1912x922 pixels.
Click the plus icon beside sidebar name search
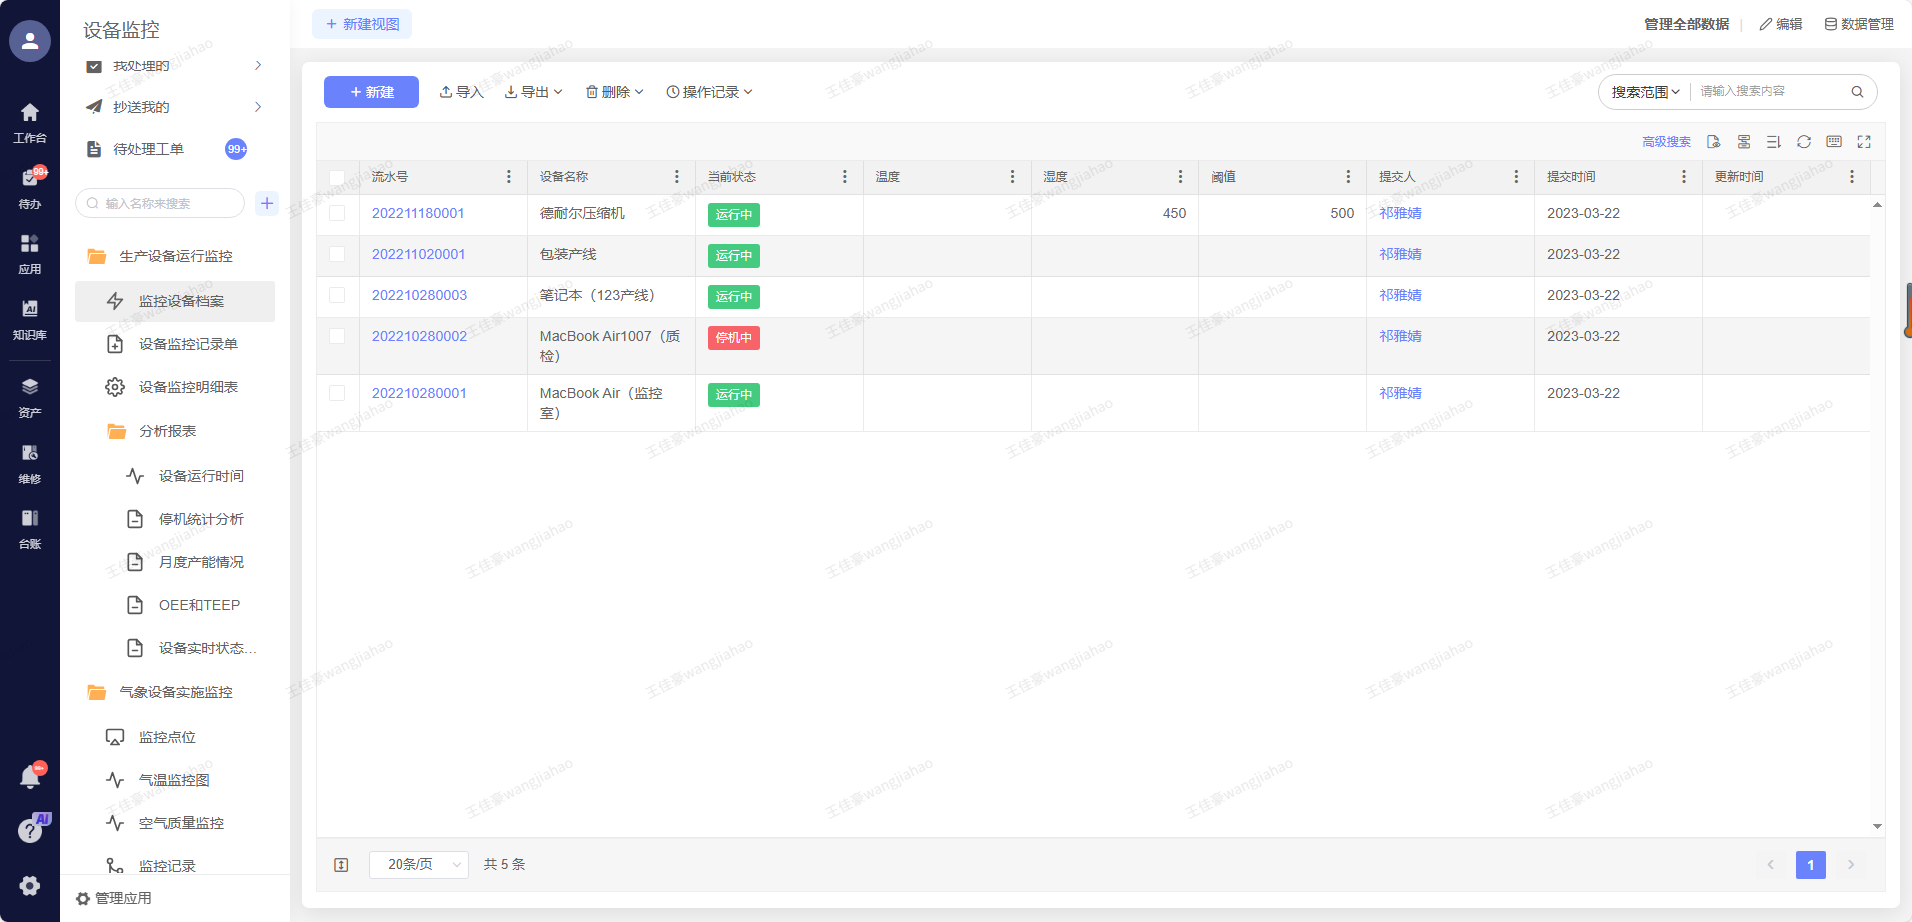point(267,203)
